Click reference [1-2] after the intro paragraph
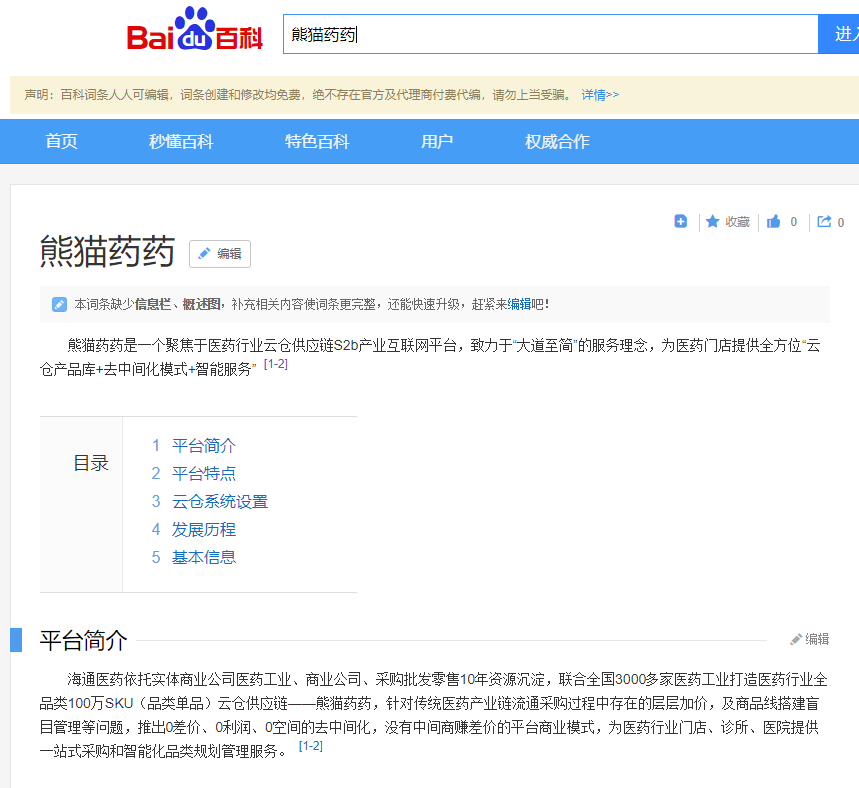Image resolution: width=859 pixels, height=788 pixels. [x=276, y=364]
